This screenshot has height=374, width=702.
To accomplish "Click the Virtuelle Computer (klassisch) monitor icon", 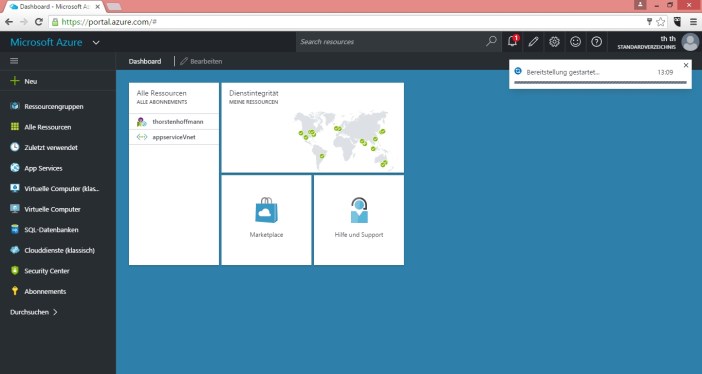I will [15, 188].
